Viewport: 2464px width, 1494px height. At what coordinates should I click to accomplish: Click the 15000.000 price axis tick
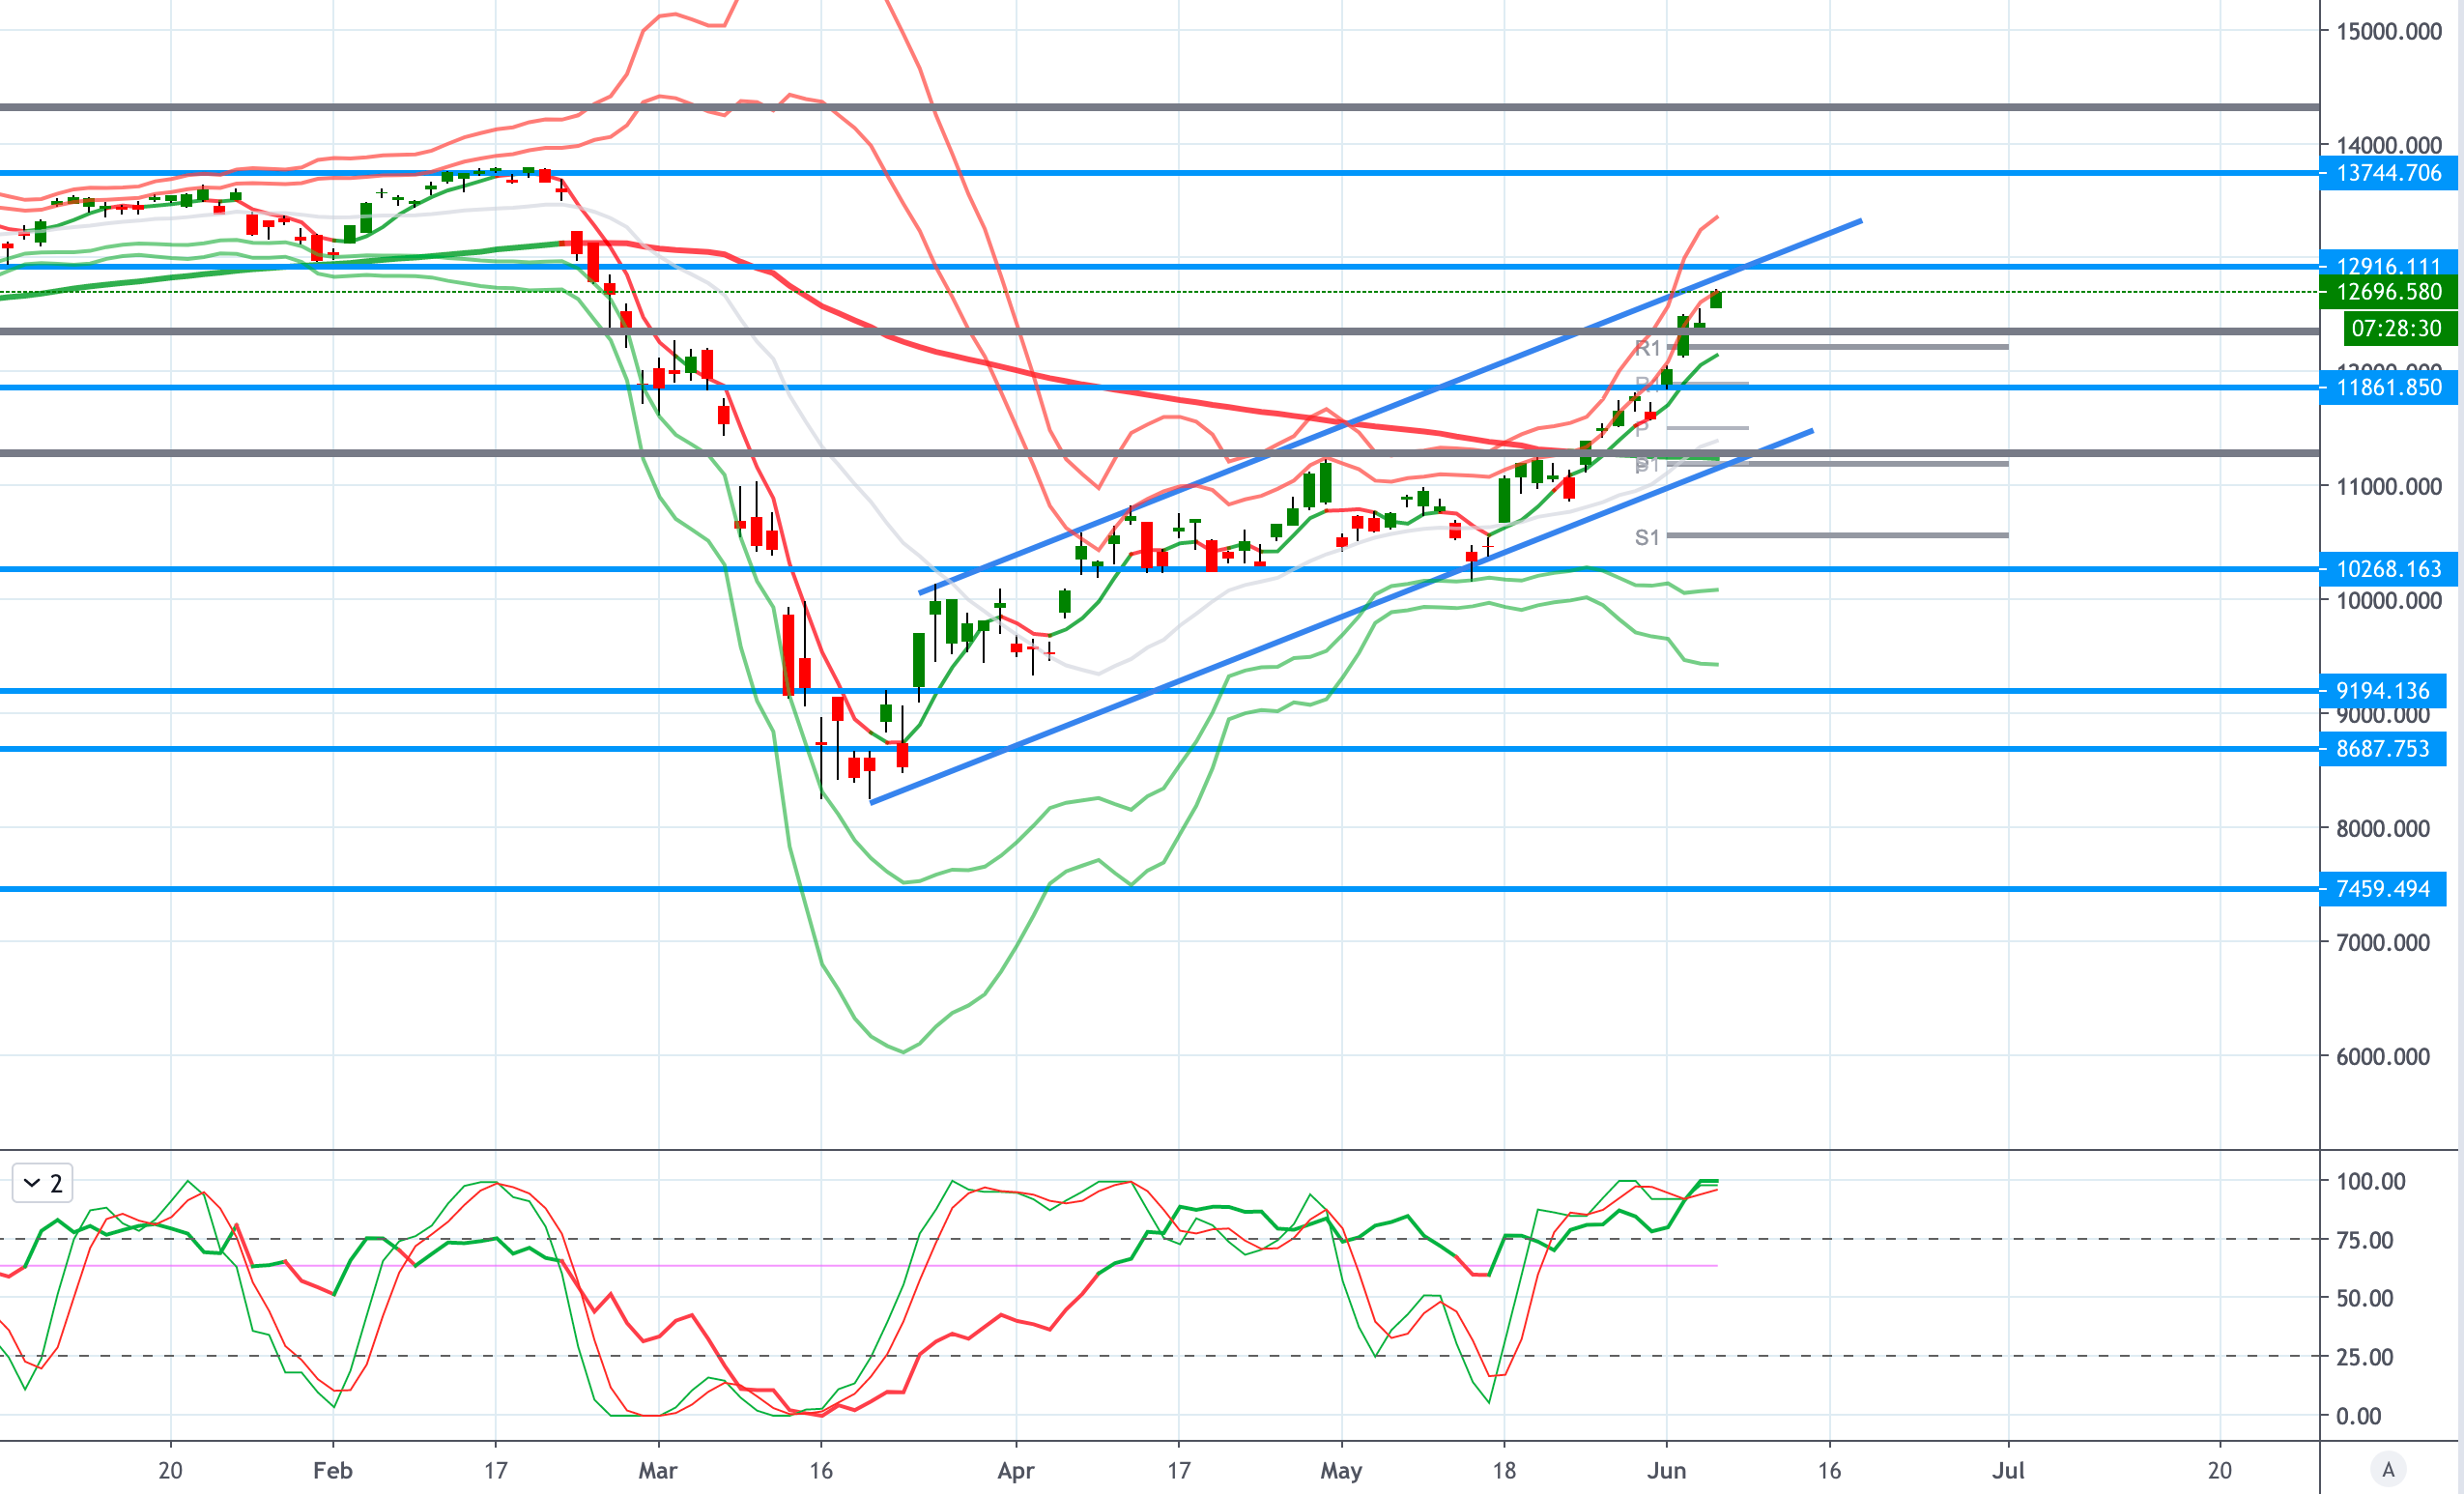point(2389,31)
